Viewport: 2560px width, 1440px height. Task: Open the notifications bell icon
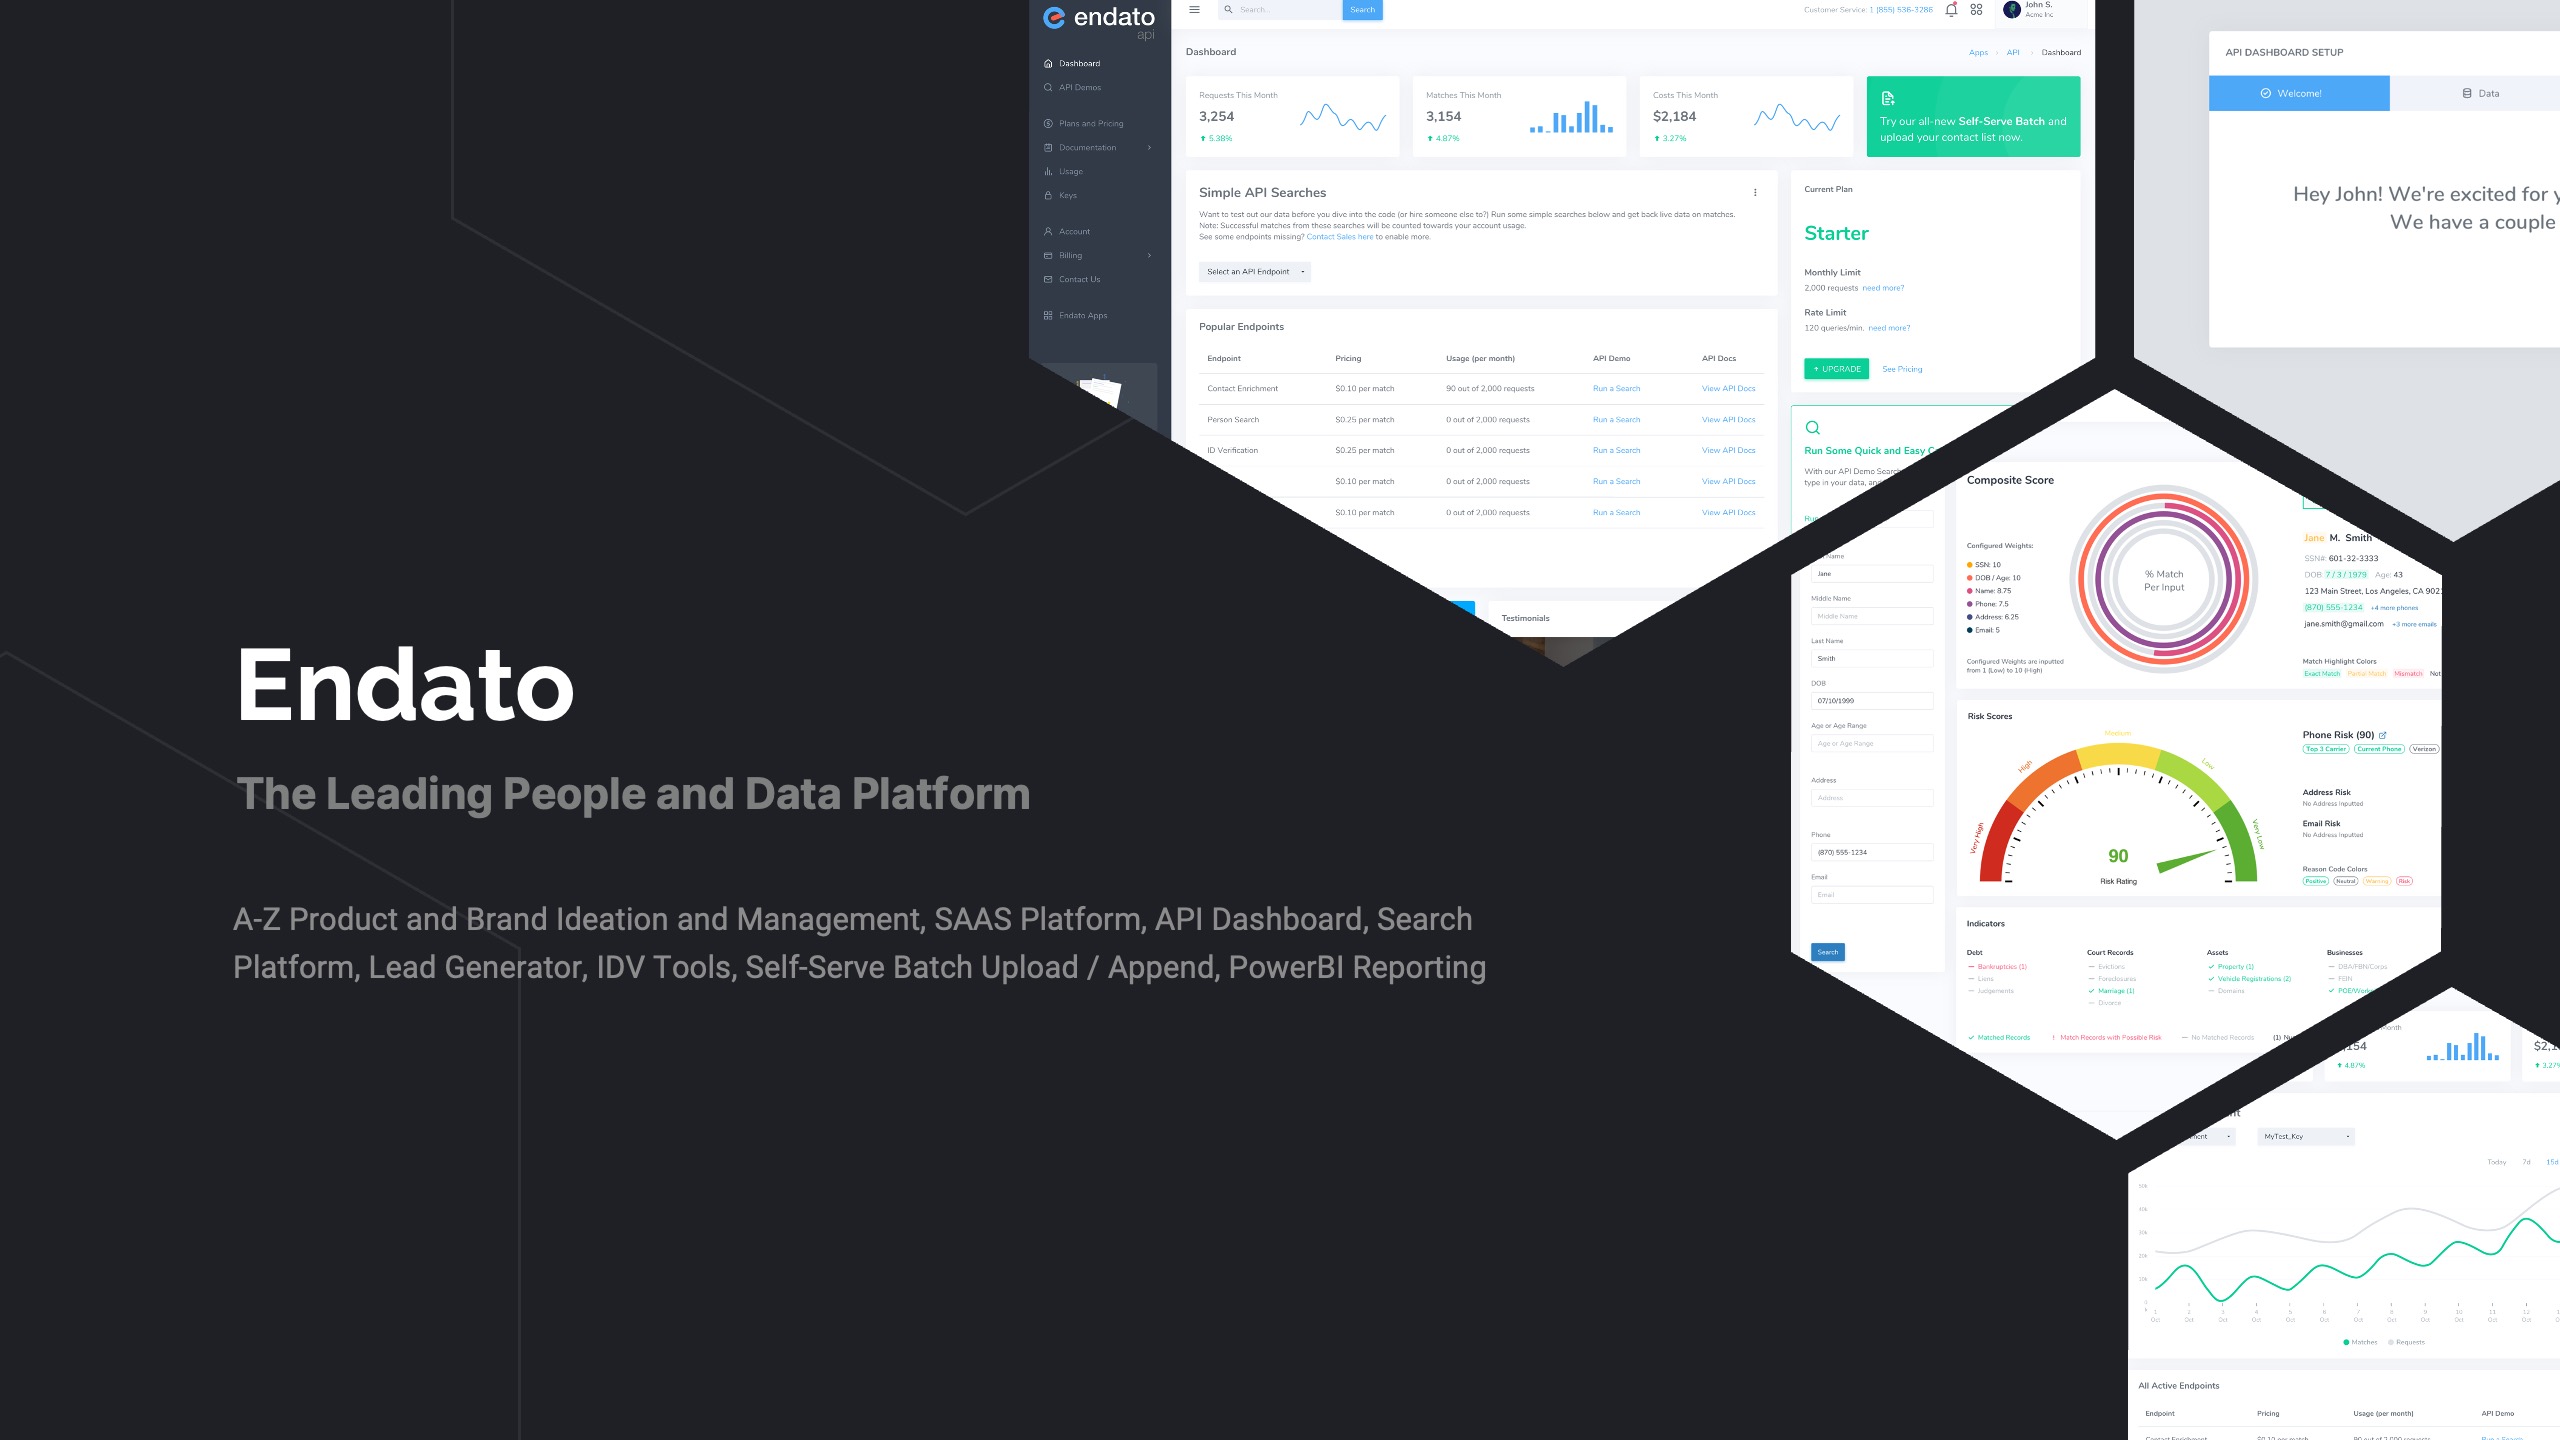point(1951,10)
